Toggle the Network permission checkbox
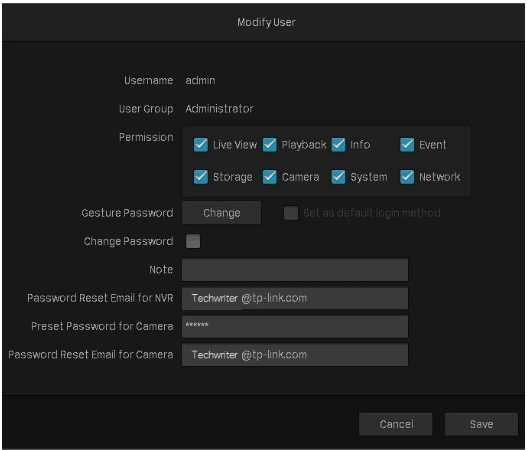Image resolution: width=527 pixels, height=450 pixels. click(407, 177)
